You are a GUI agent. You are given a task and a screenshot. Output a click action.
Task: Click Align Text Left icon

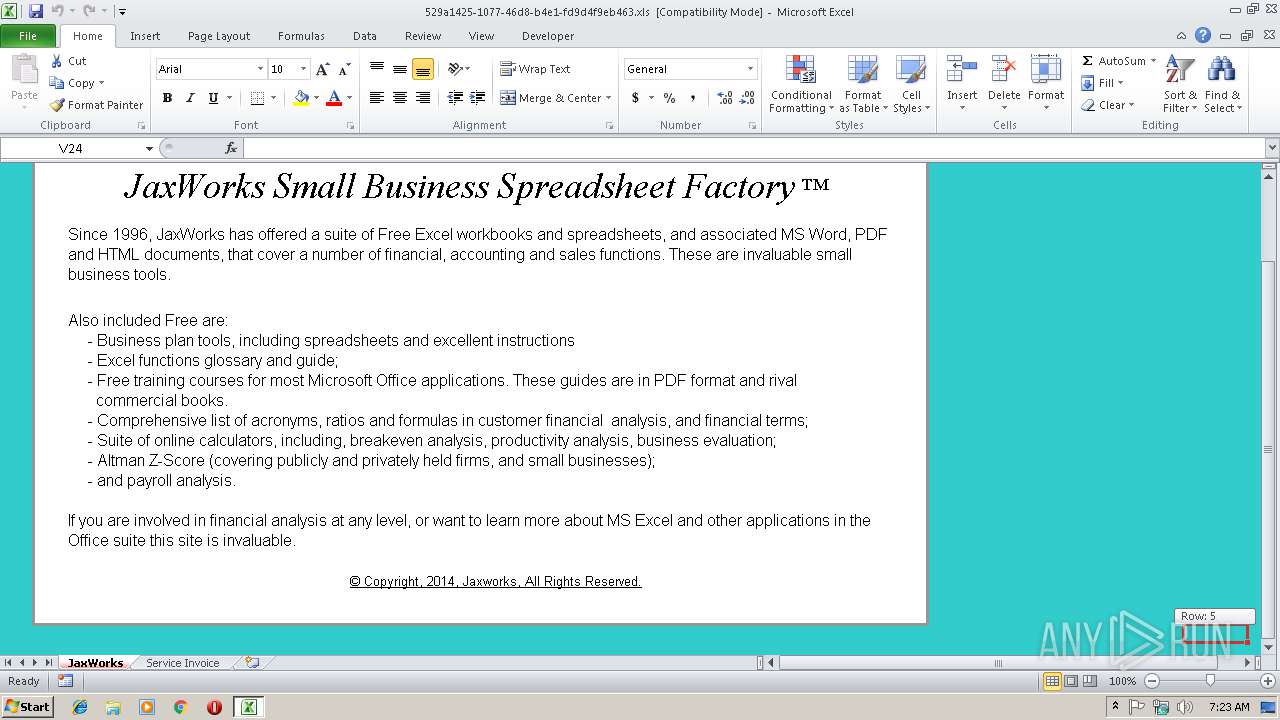point(377,98)
